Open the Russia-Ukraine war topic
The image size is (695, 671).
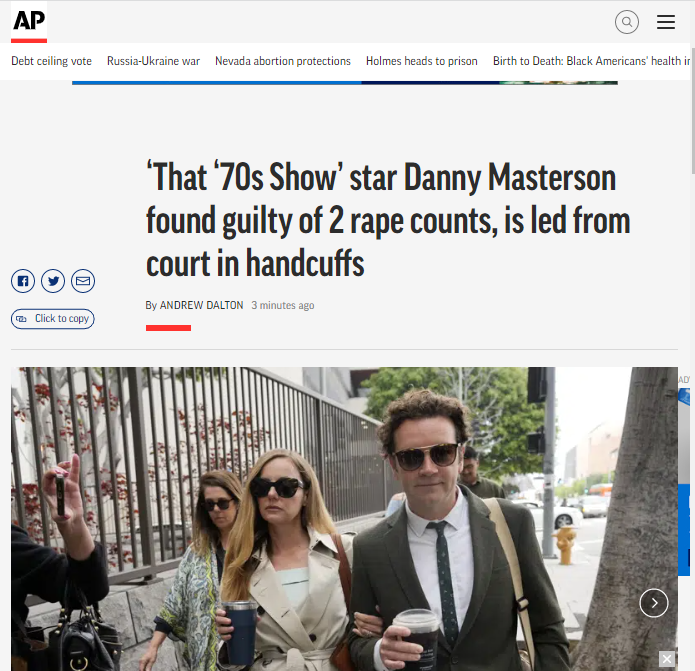coord(153,61)
